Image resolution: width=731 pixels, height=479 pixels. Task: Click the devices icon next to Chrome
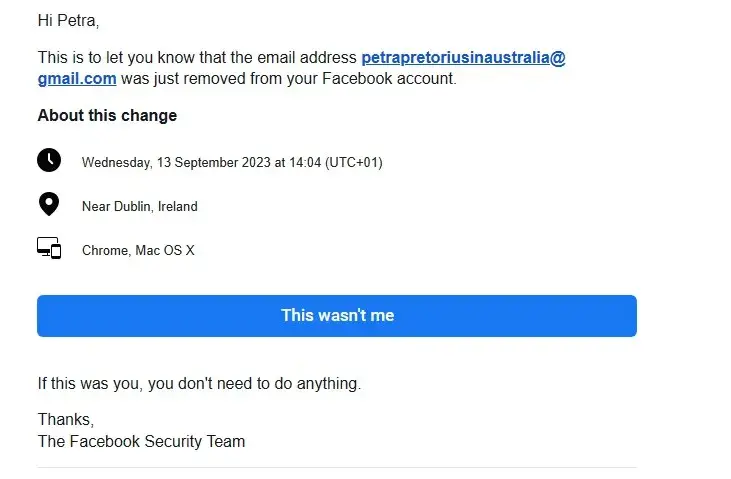pyautogui.click(x=49, y=249)
